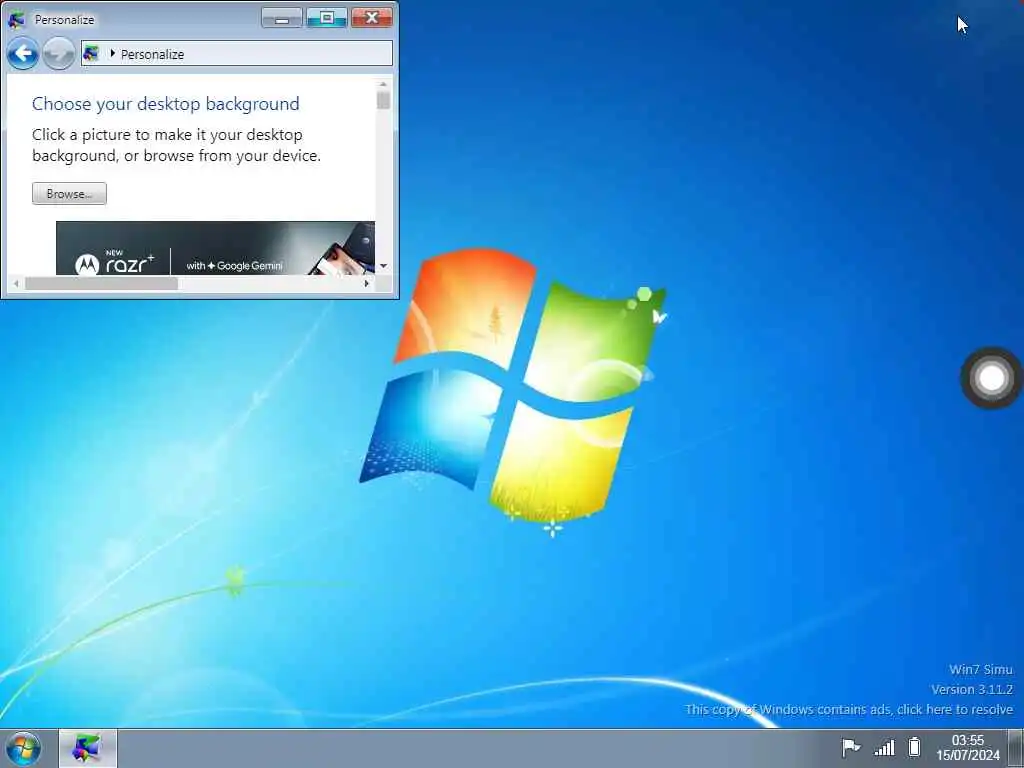Click the Personalize icon in the address bar
The width and height of the screenshot is (1024, 768).
click(x=91, y=54)
